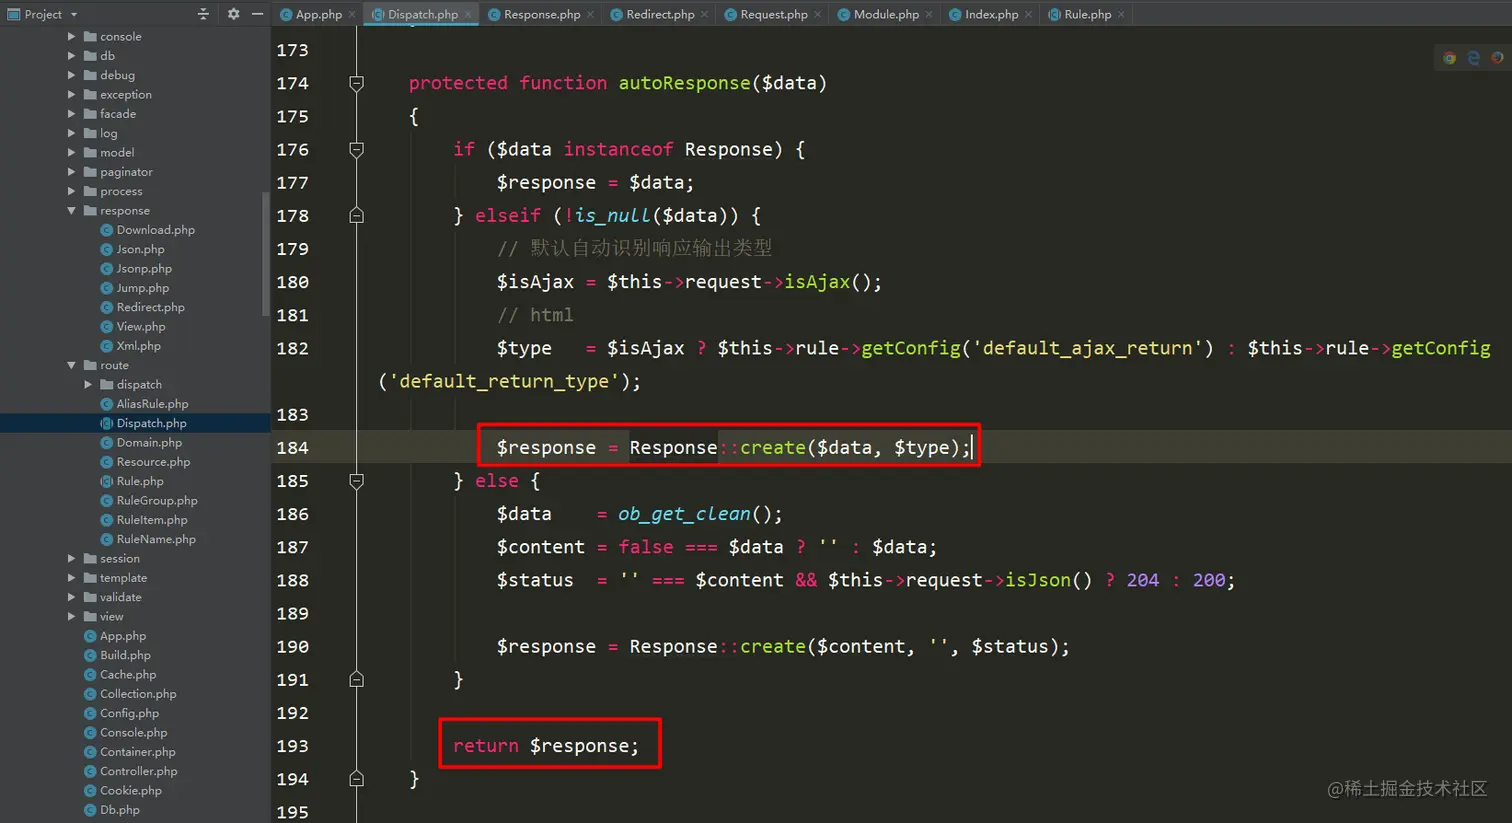Click the Chrome browser preview icon
Viewport: 1512px width, 823px height.
(x=1449, y=58)
